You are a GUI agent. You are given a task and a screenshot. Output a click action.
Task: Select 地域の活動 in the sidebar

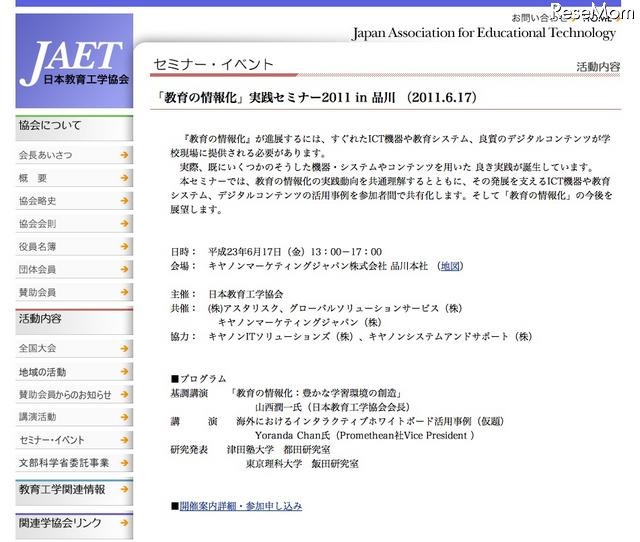click(42, 372)
